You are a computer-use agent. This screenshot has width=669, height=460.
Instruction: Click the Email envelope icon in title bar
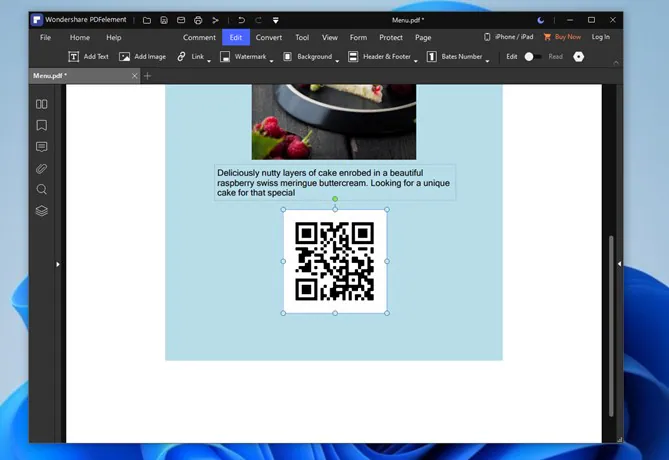(x=181, y=20)
